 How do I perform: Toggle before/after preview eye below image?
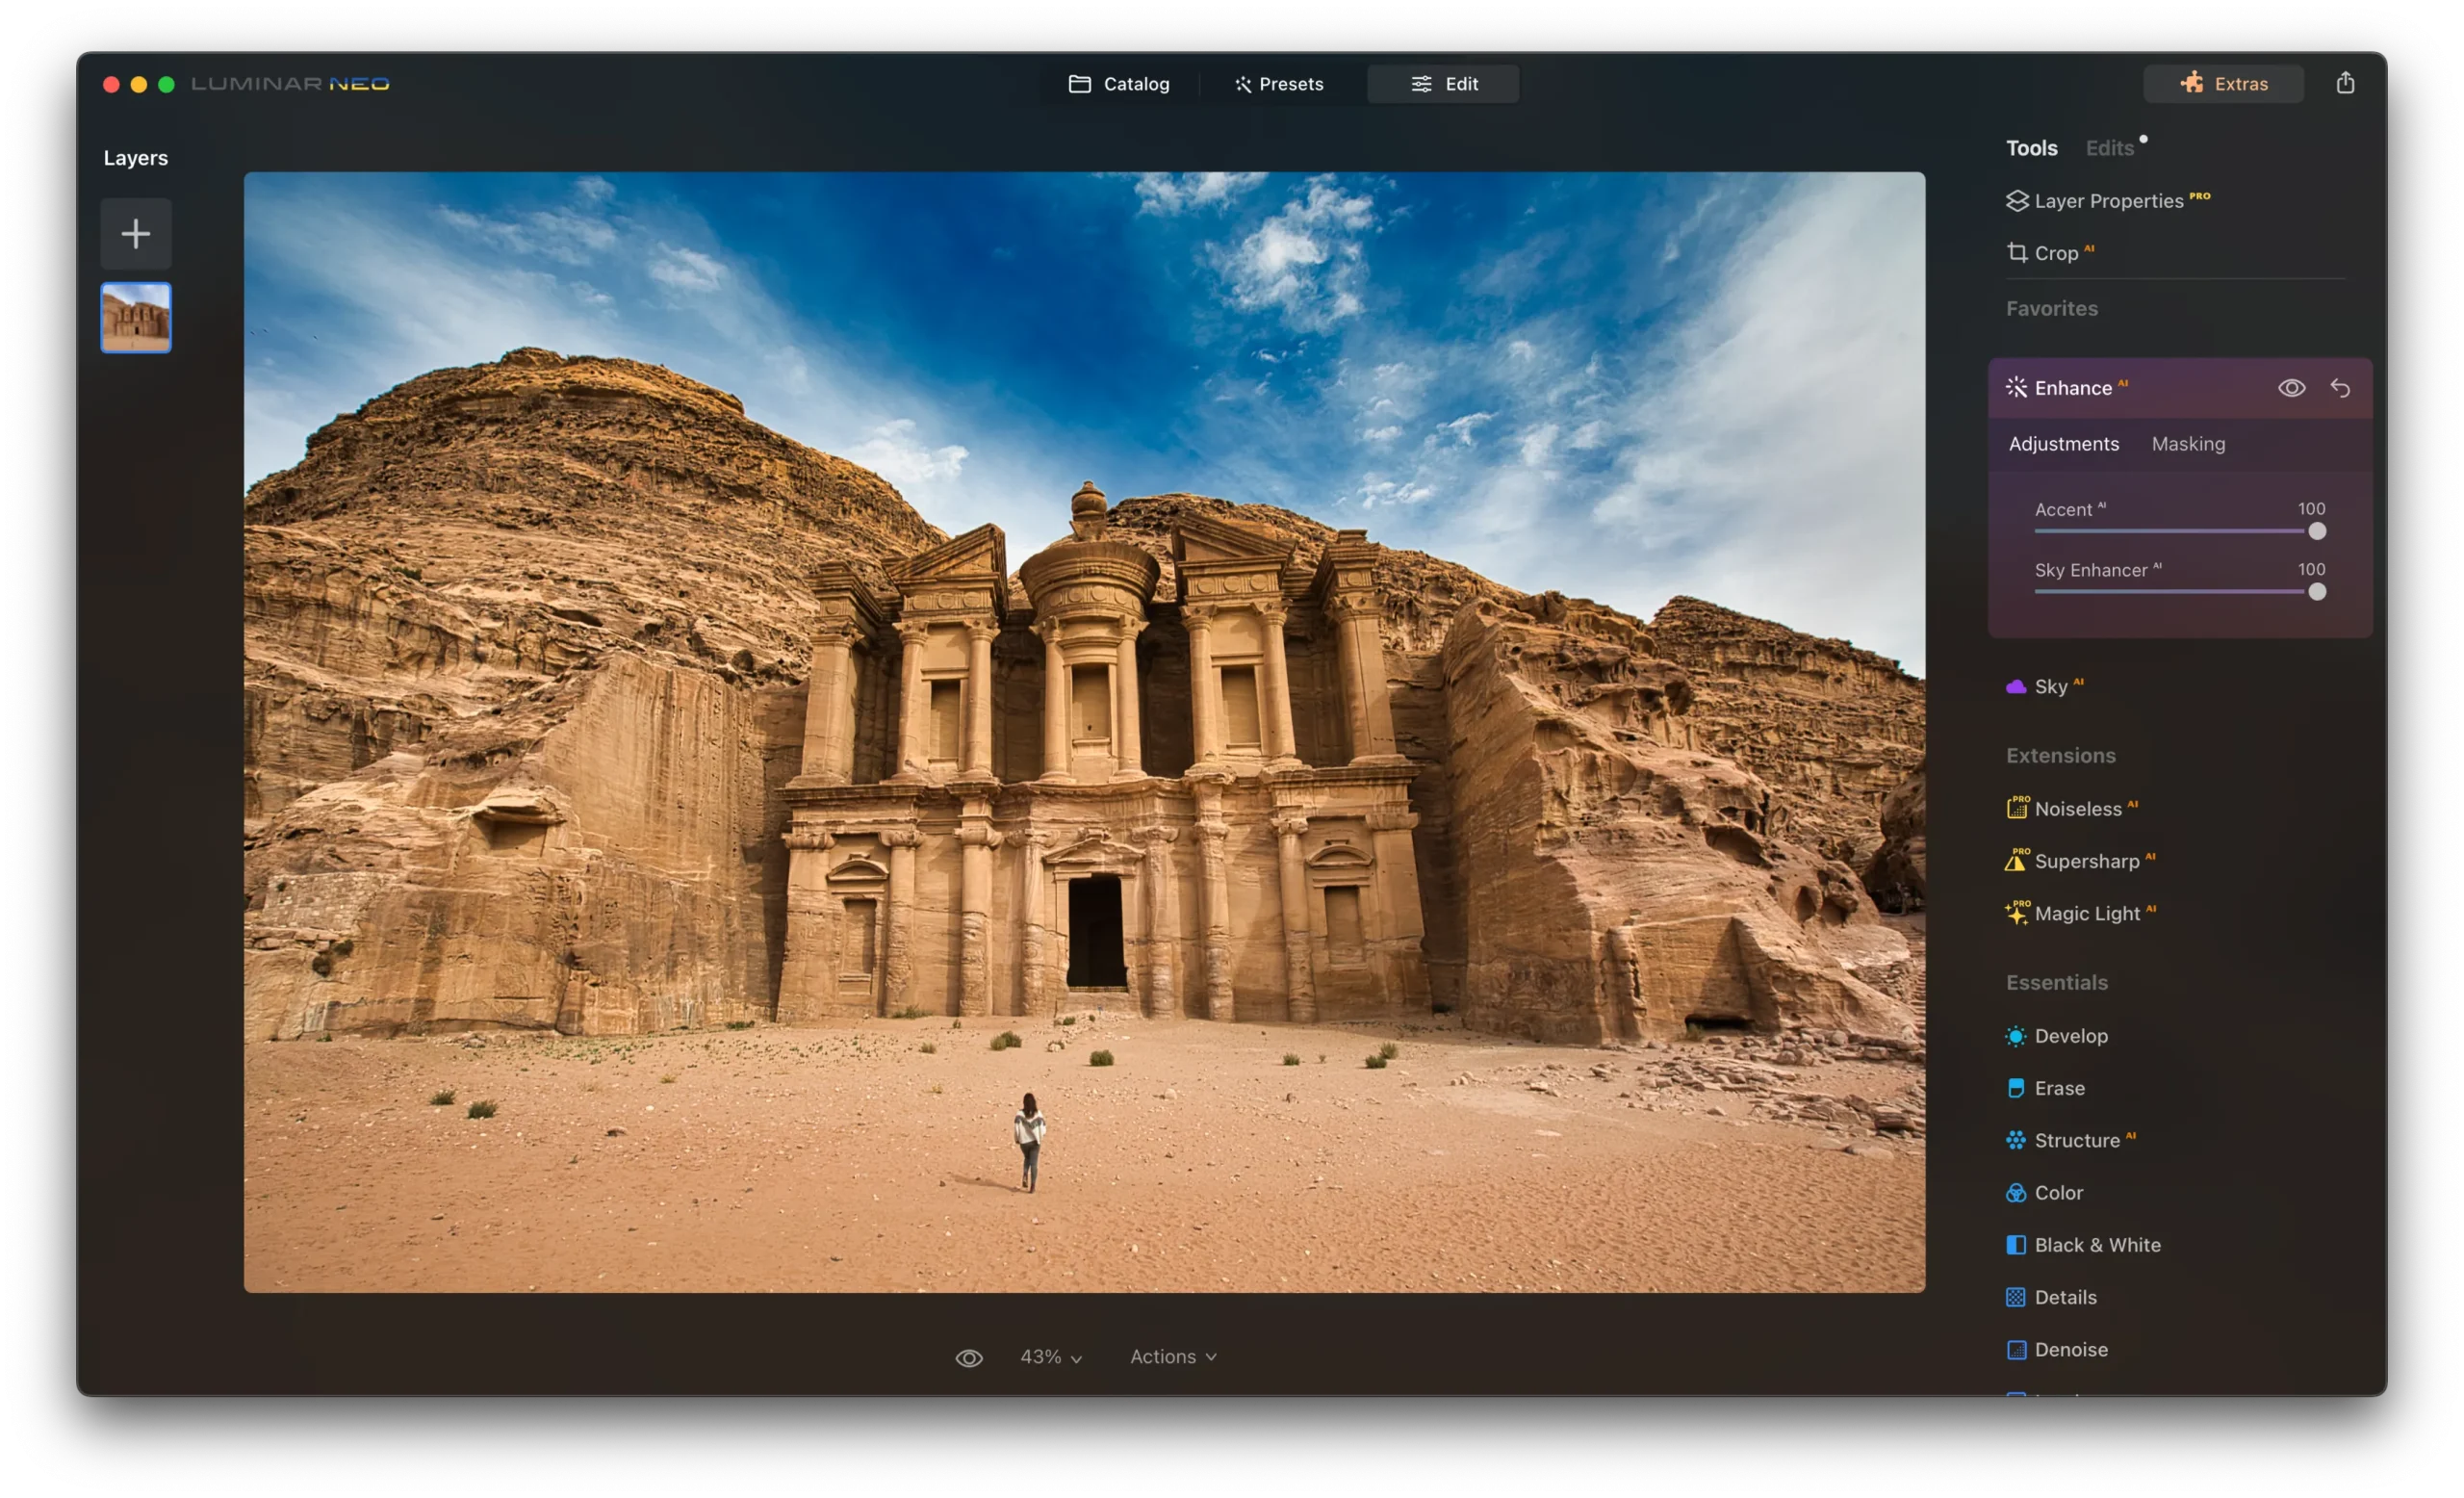tap(968, 1357)
